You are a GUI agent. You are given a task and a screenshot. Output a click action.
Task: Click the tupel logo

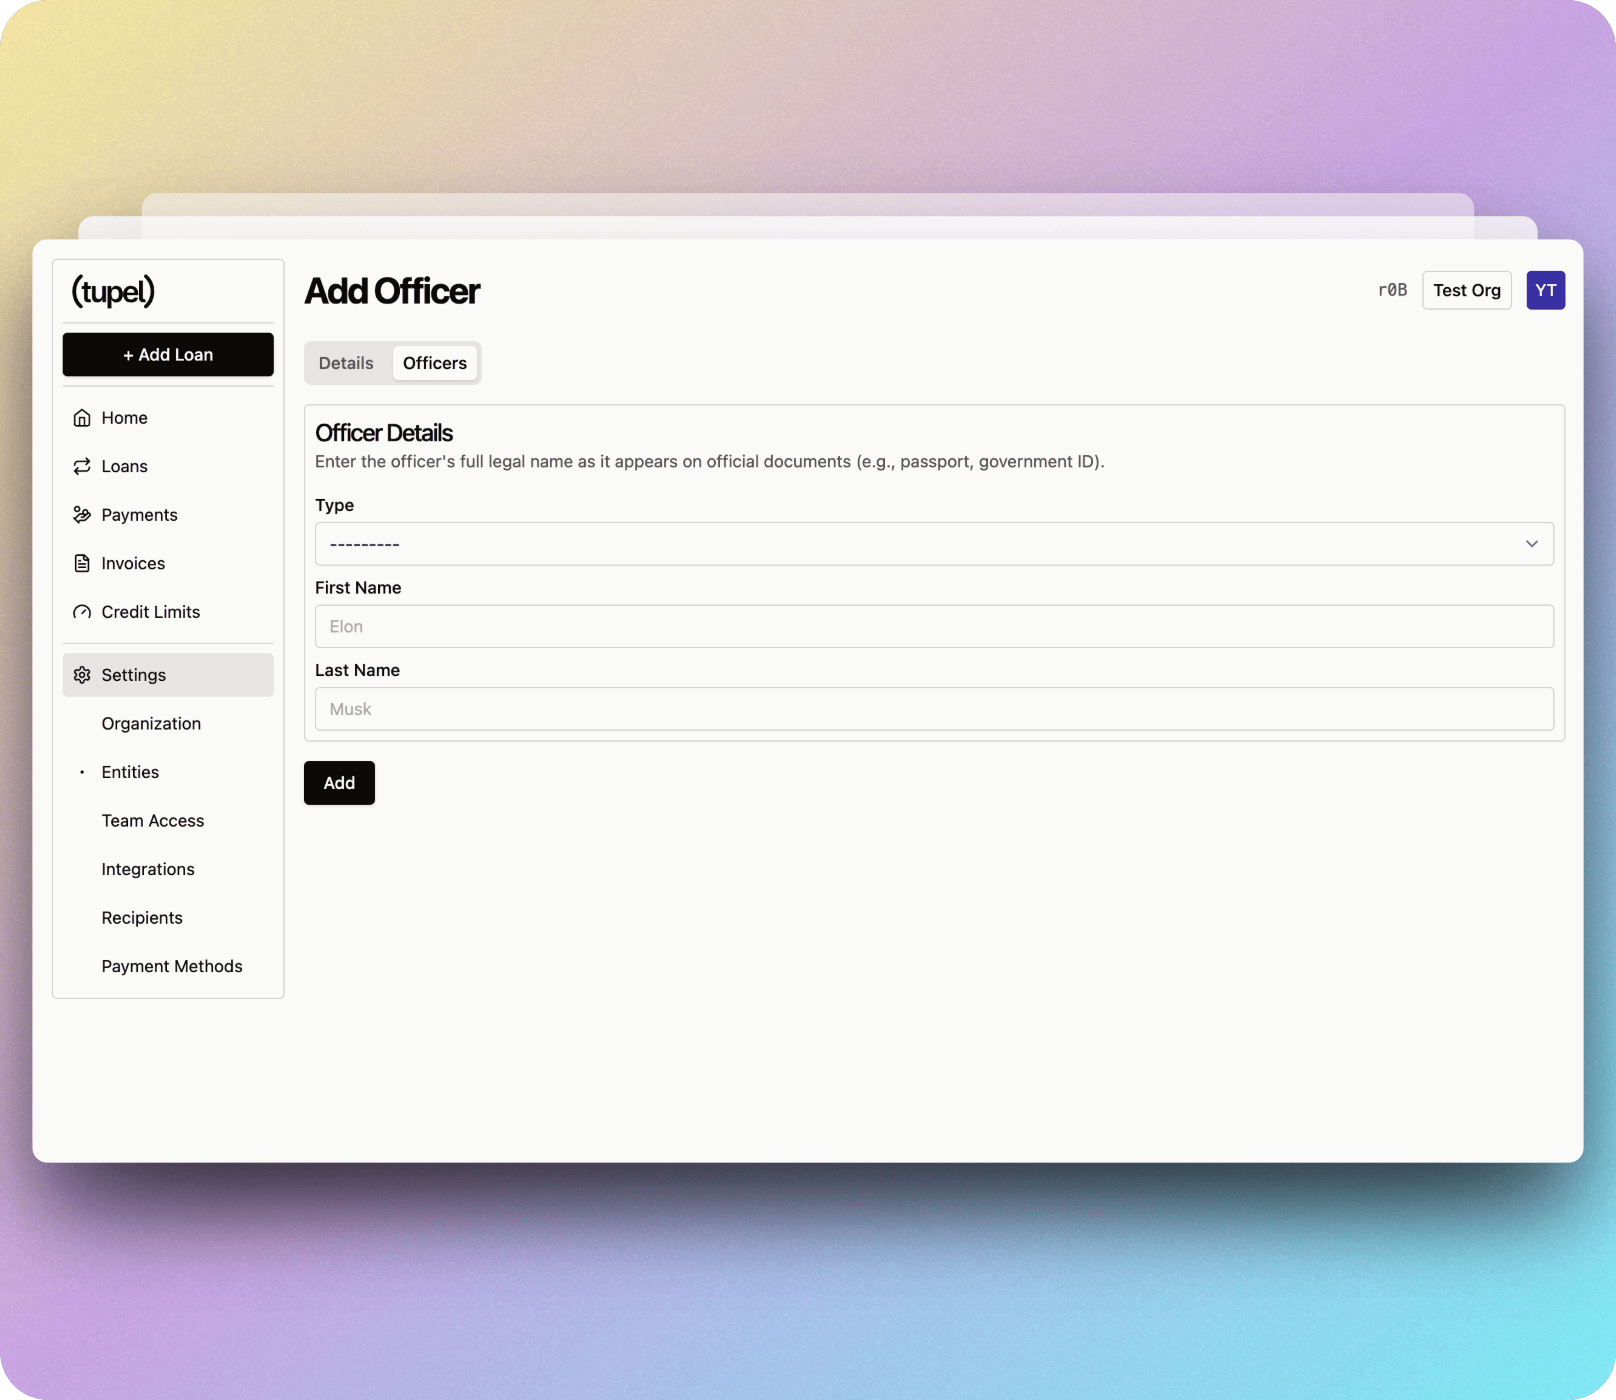coord(113,291)
